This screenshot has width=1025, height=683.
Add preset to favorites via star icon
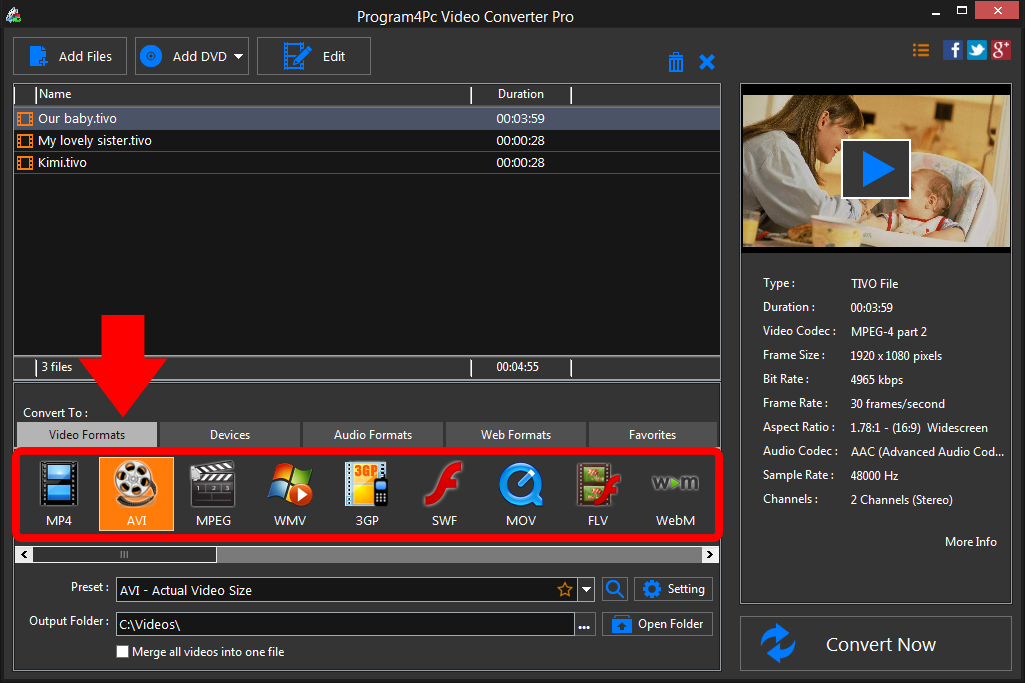565,590
